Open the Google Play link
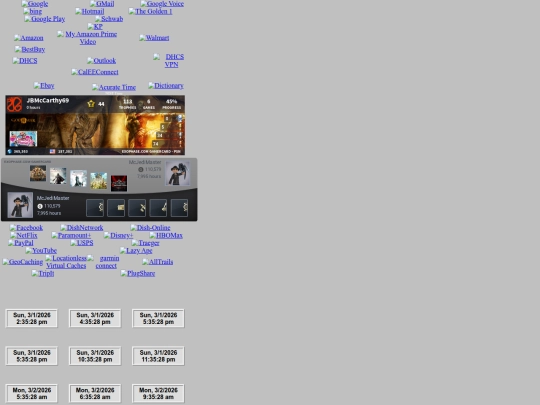 coord(45,19)
